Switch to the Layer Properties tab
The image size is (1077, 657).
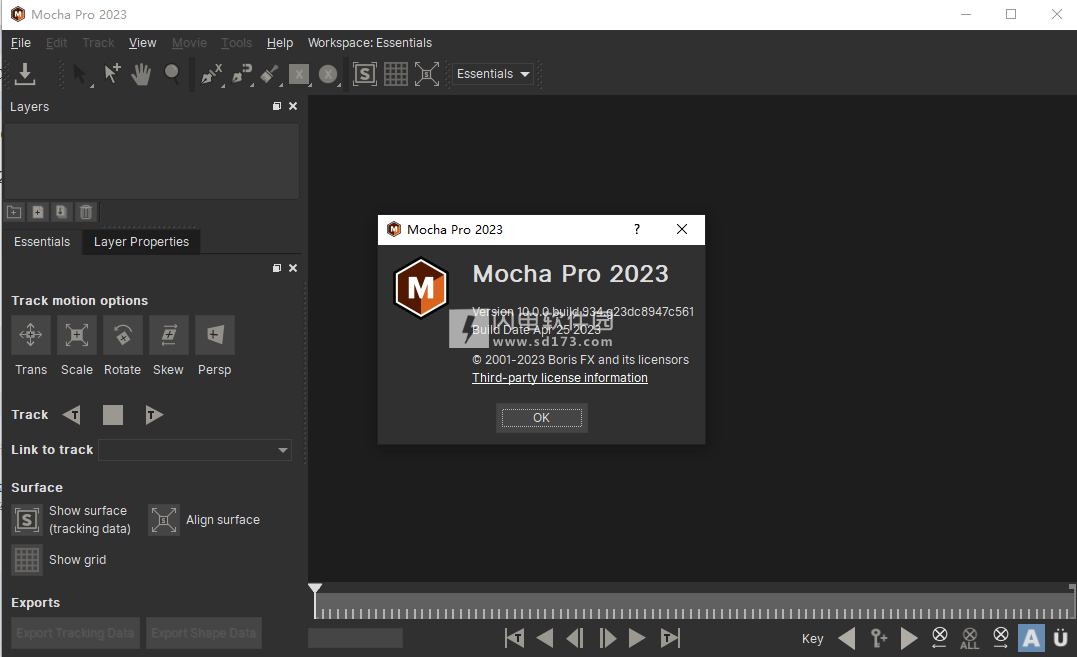pyautogui.click(x=141, y=242)
